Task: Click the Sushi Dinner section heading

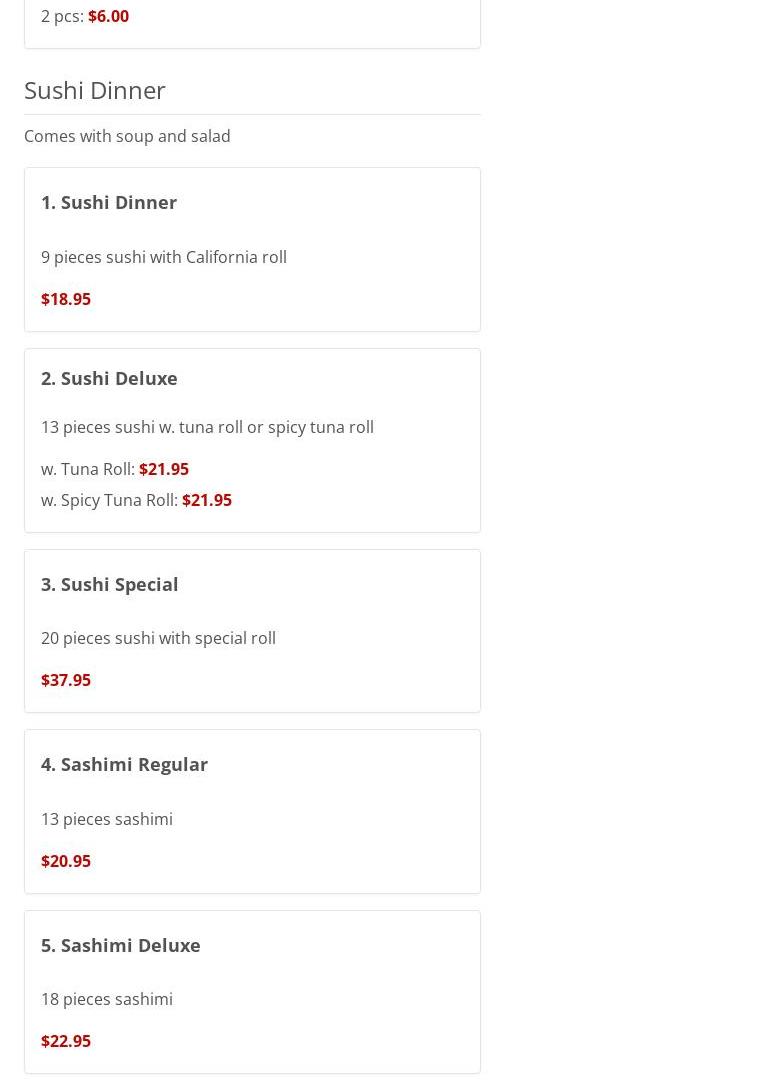Action: click(95, 90)
